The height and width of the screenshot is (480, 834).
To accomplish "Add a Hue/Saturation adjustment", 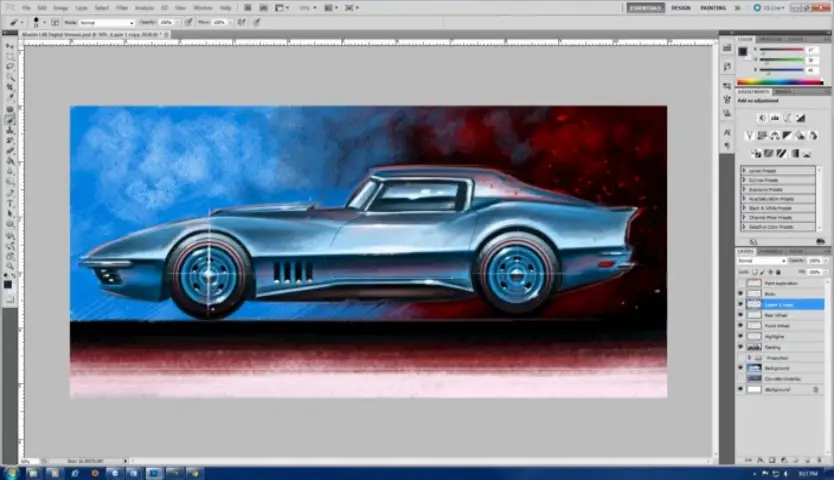I will point(762,136).
